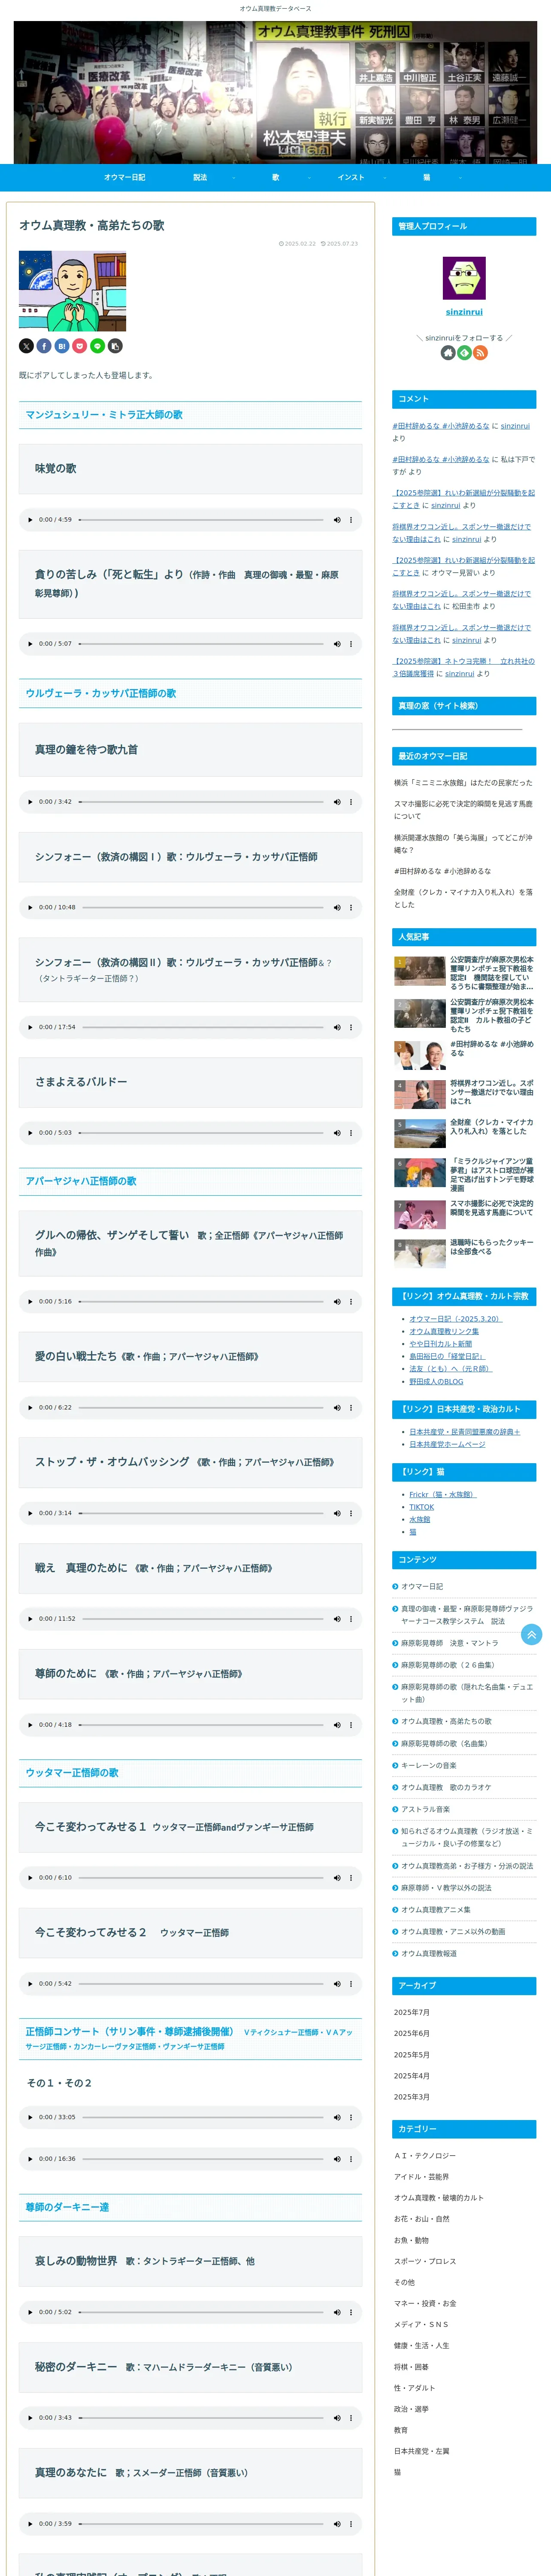Screen dimensions: 551x2576
Task: Mute the 5:07 貪りの苦しみ player
Action: click(337, 644)
